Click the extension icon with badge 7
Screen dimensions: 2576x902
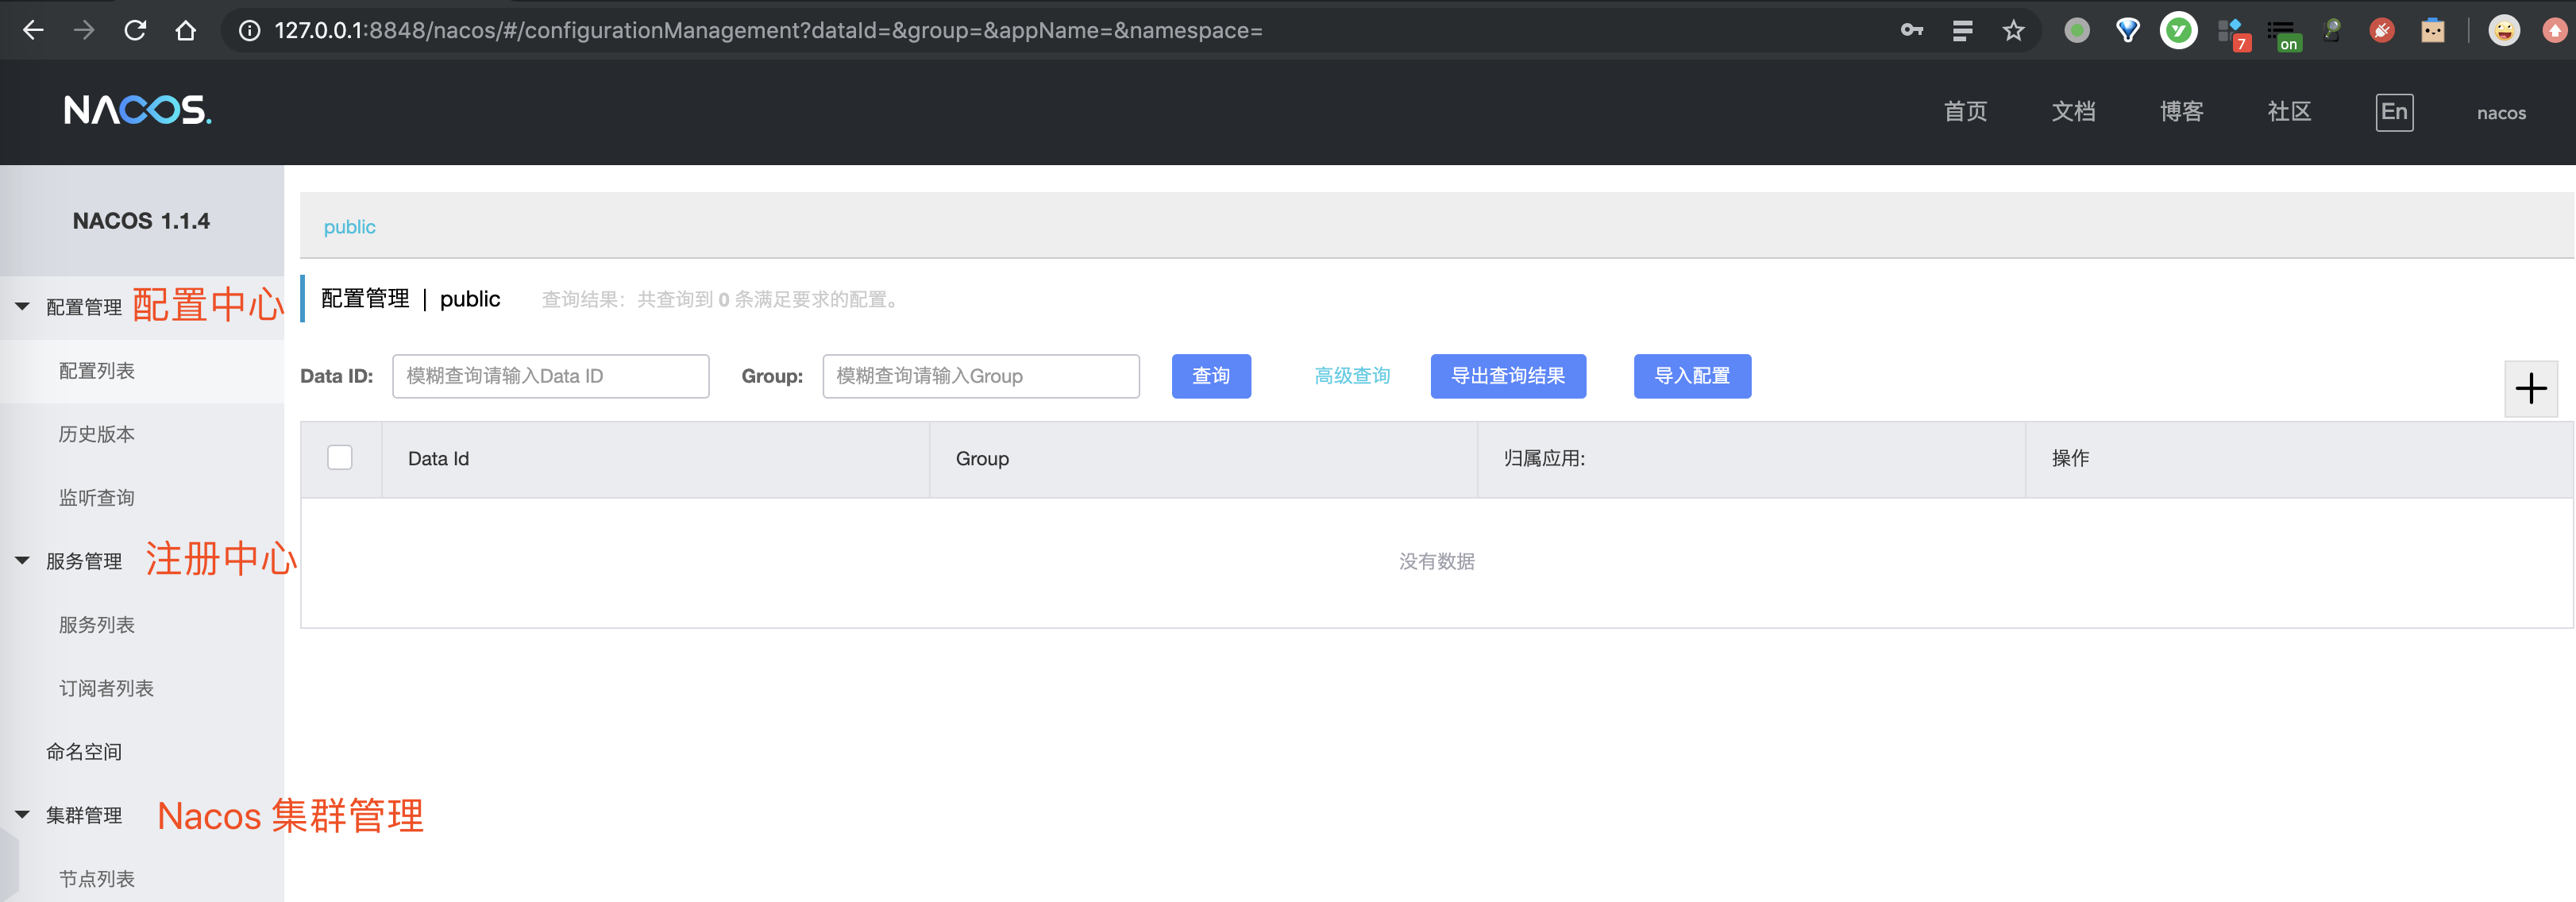click(2232, 30)
